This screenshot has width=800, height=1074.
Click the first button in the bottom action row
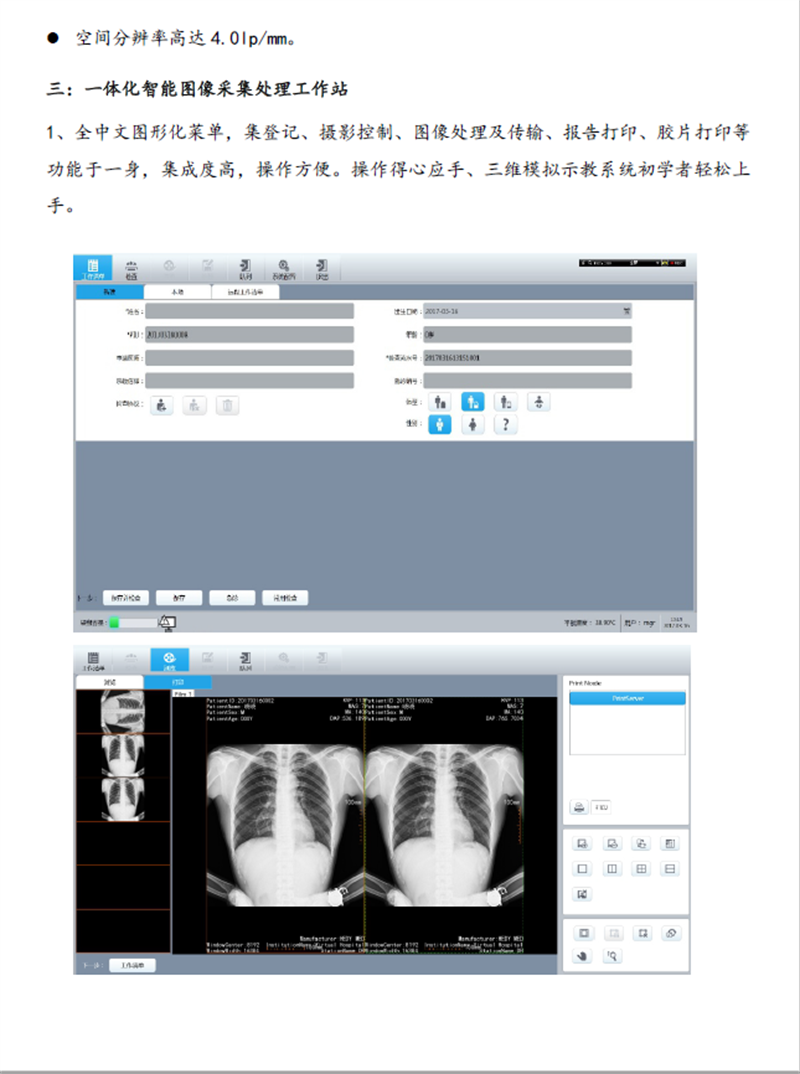(x=126, y=597)
